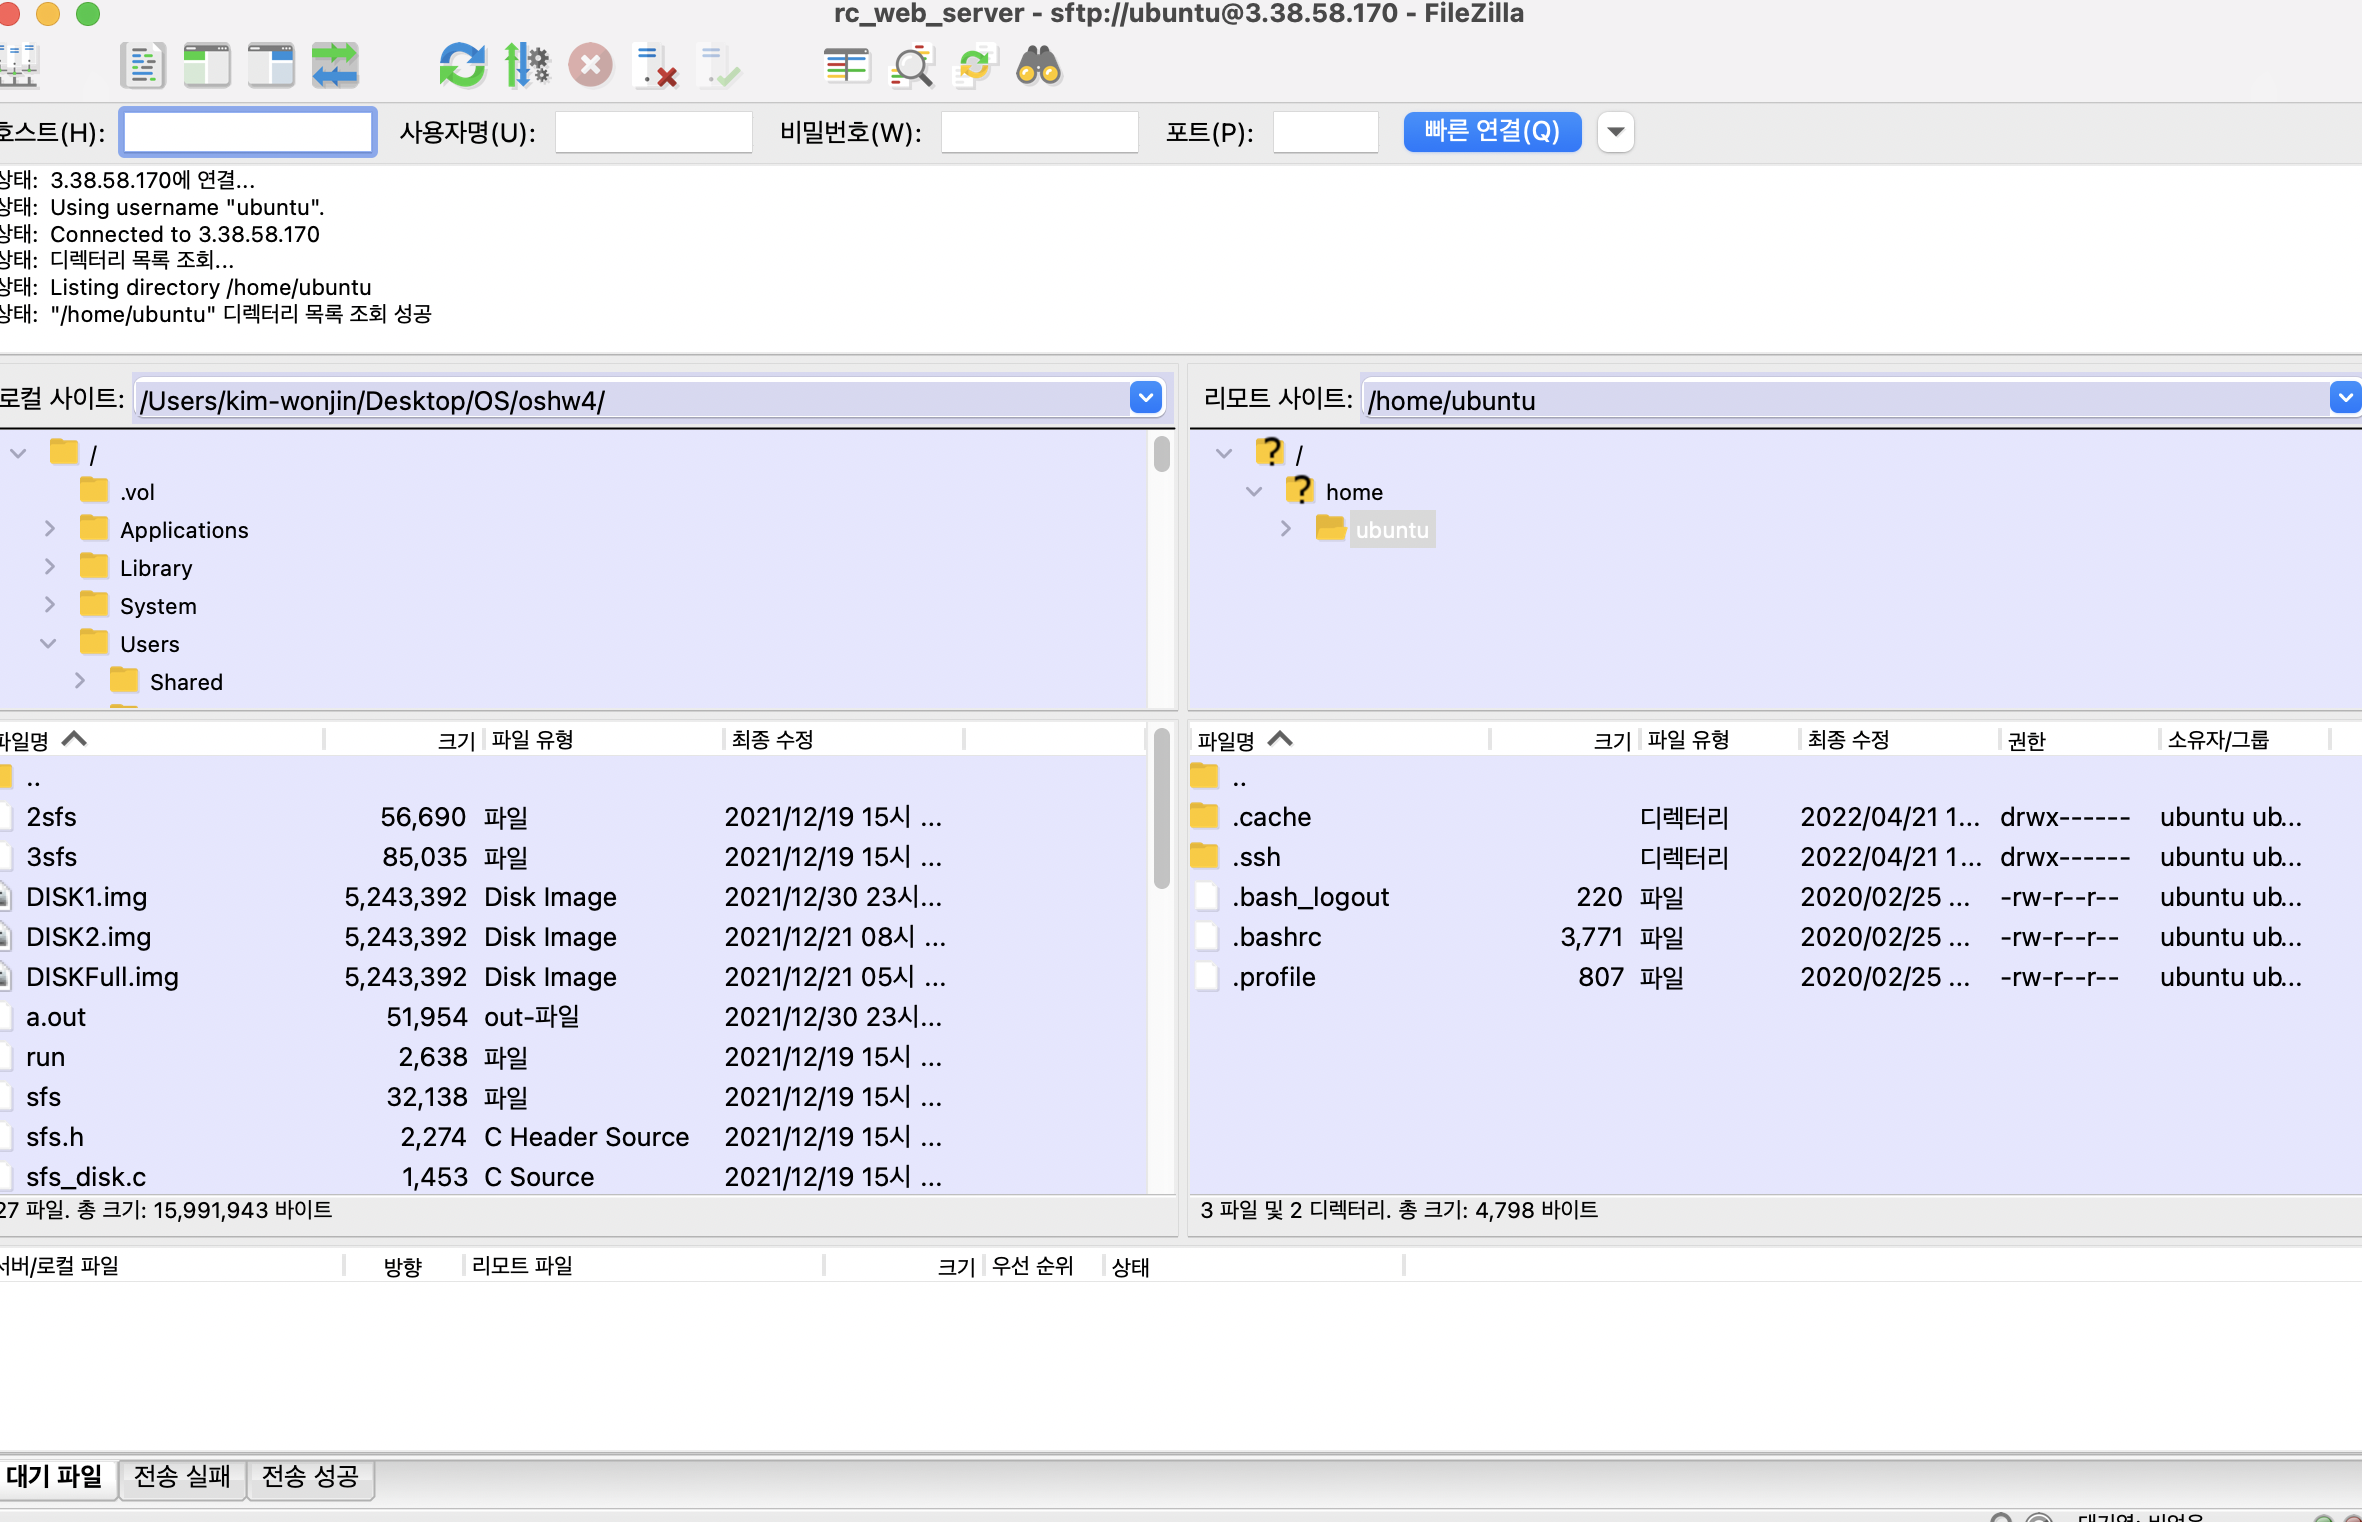The image size is (2362, 1522).
Task: Toggle synchronized browsing icon
Action: [975, 66]
